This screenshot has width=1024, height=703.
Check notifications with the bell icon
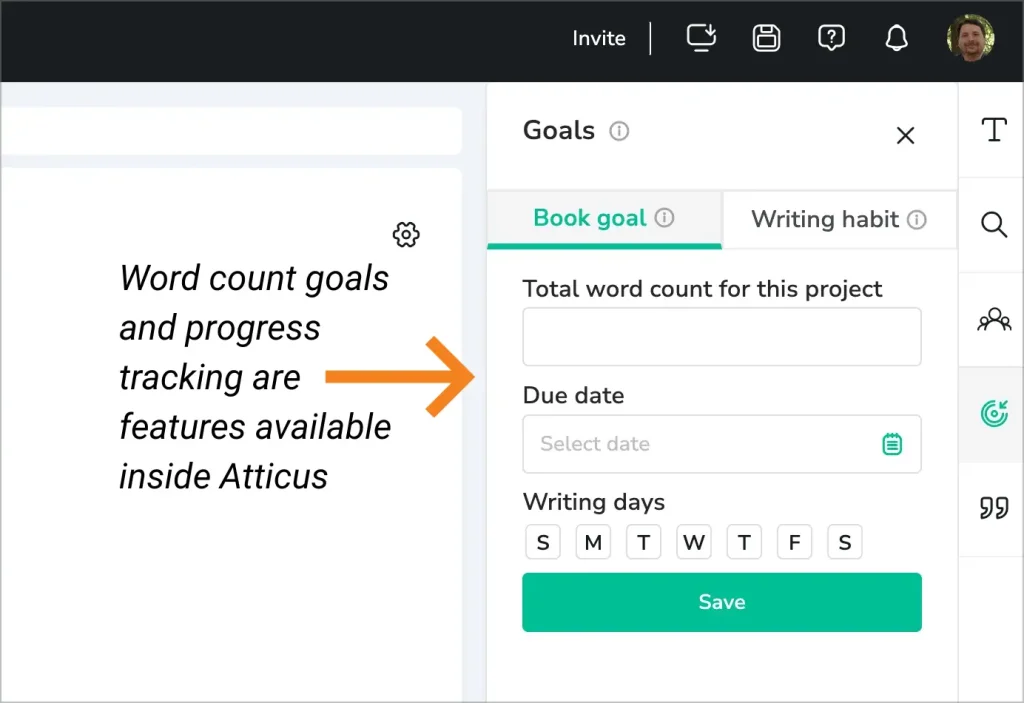coord(896,38)
